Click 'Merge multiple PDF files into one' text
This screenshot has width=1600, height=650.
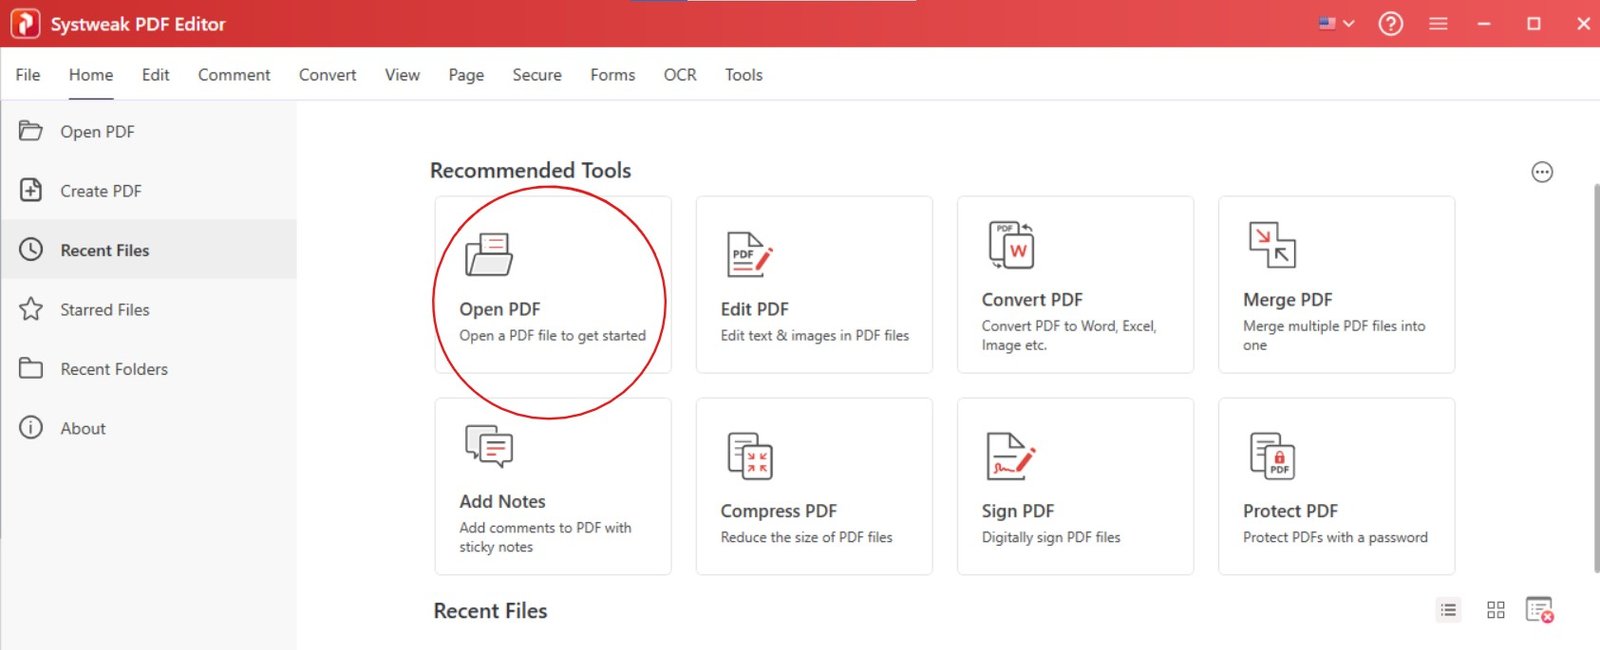click(x=1334, y=335)
